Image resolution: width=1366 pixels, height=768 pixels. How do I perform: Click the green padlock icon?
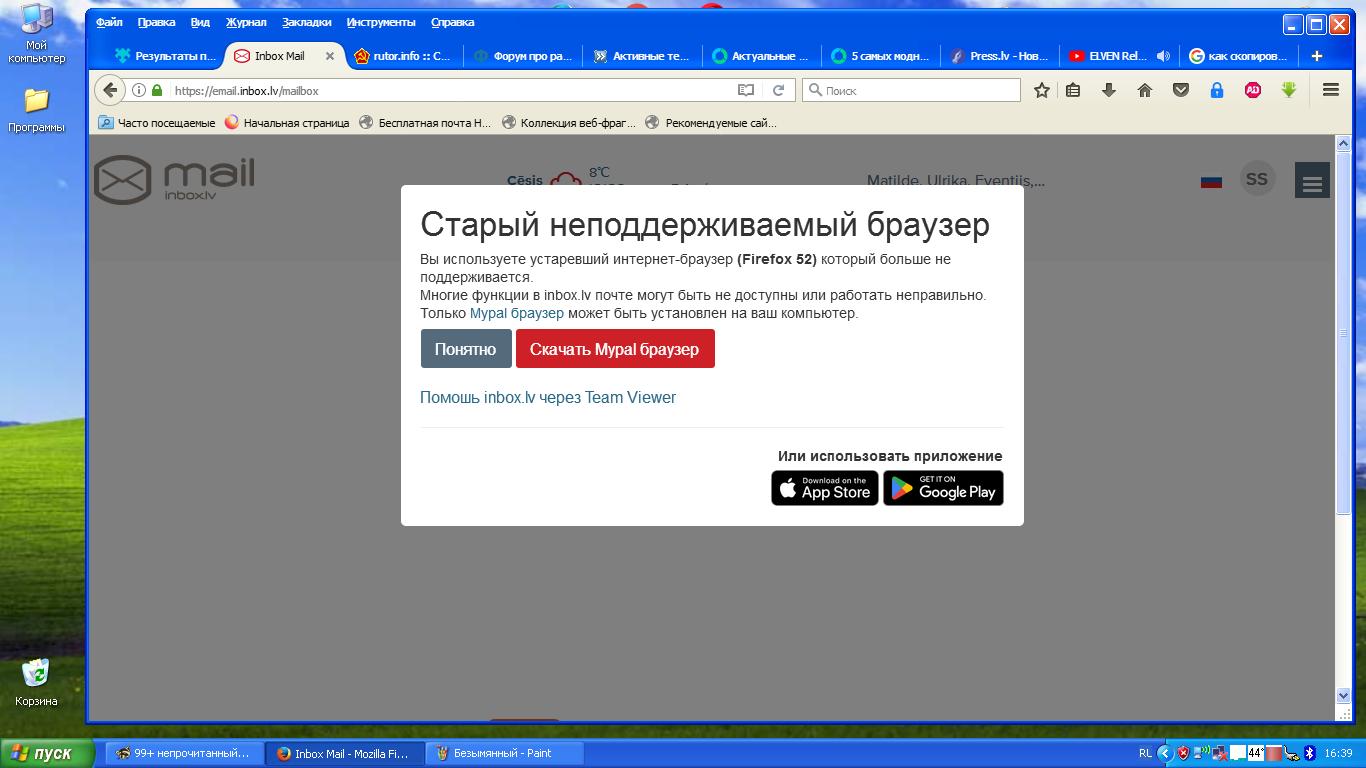click(156, 90)
